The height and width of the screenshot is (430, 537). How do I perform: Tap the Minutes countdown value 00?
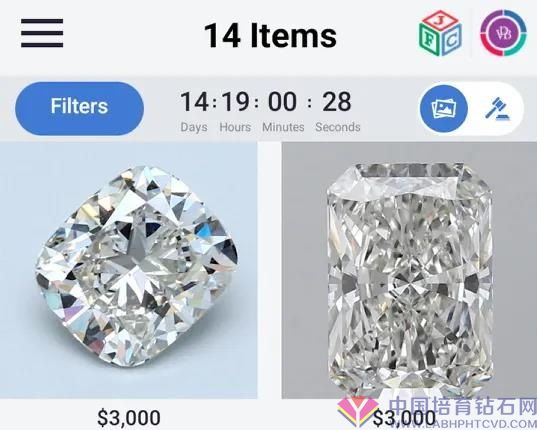[282, 102]
